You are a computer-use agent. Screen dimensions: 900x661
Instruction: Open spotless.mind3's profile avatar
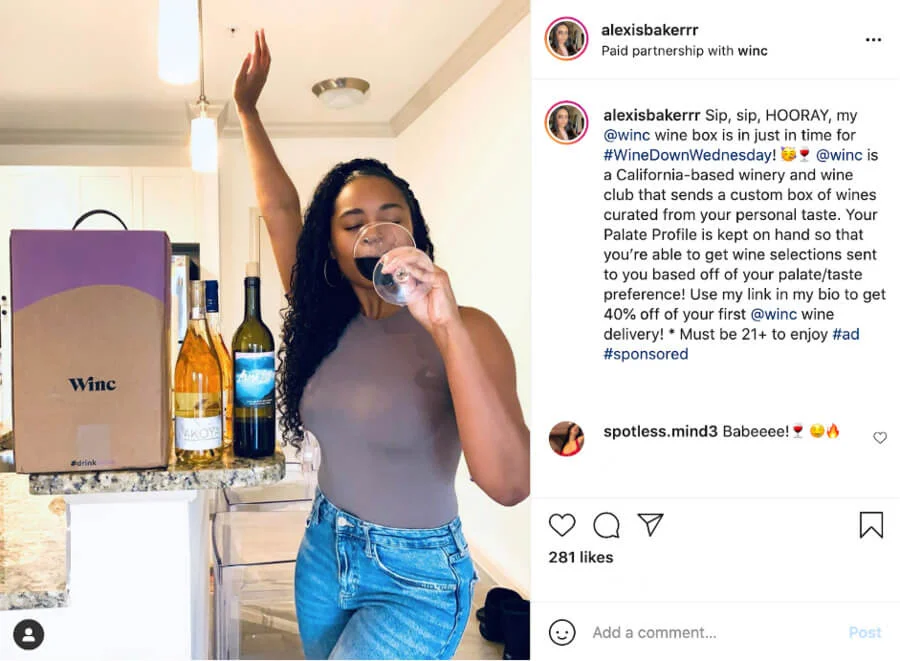click(566, 438)
